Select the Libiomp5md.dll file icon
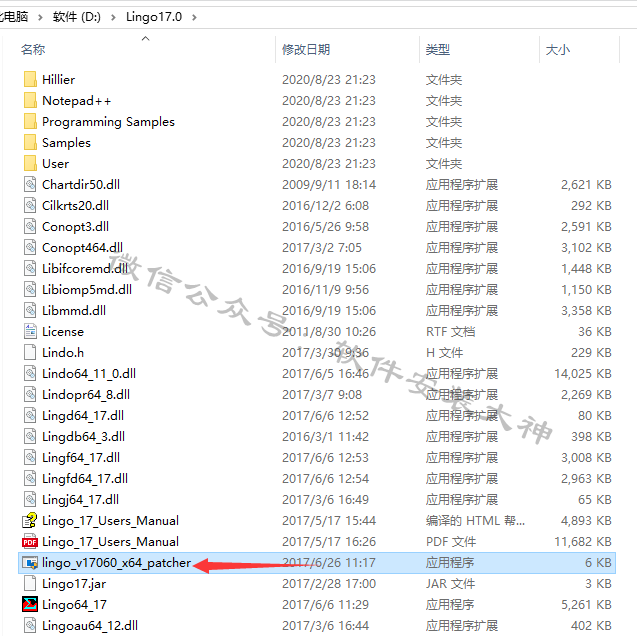637x636 pixels. [30, 290]
